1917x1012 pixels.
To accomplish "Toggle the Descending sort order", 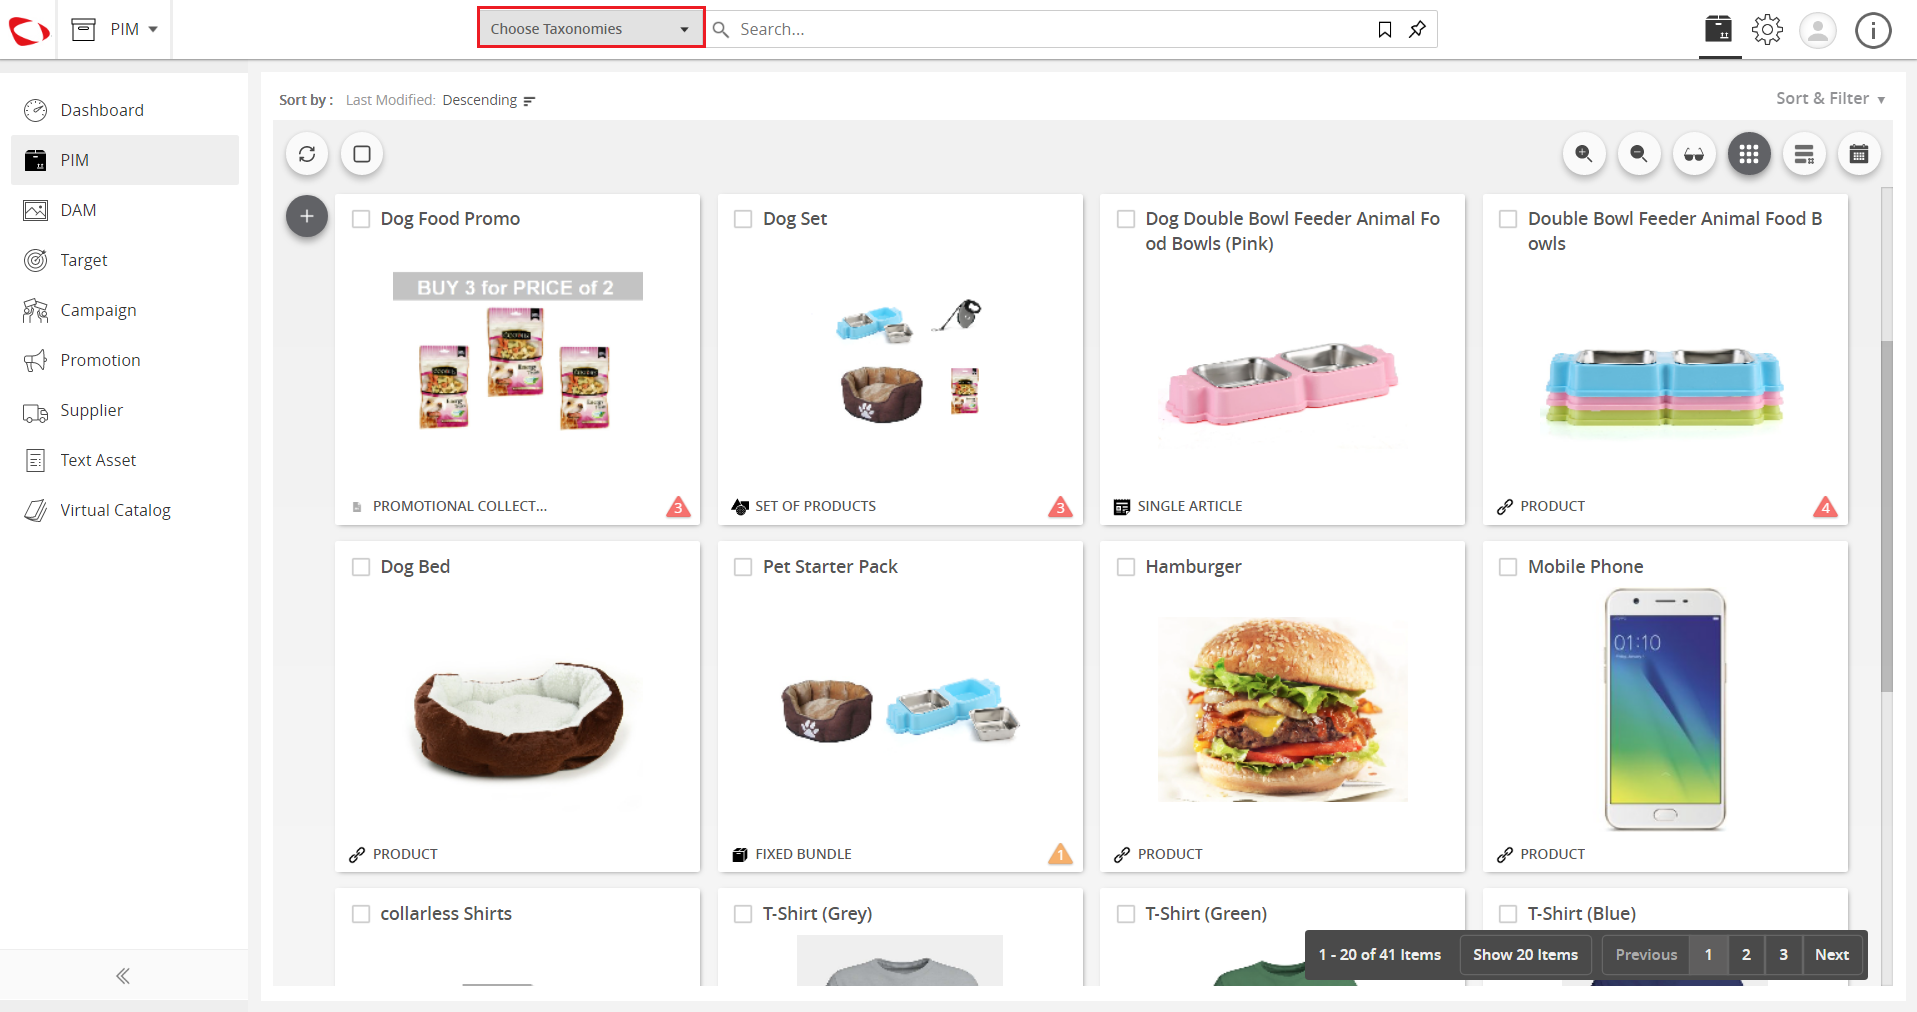I will click(489, 100).
